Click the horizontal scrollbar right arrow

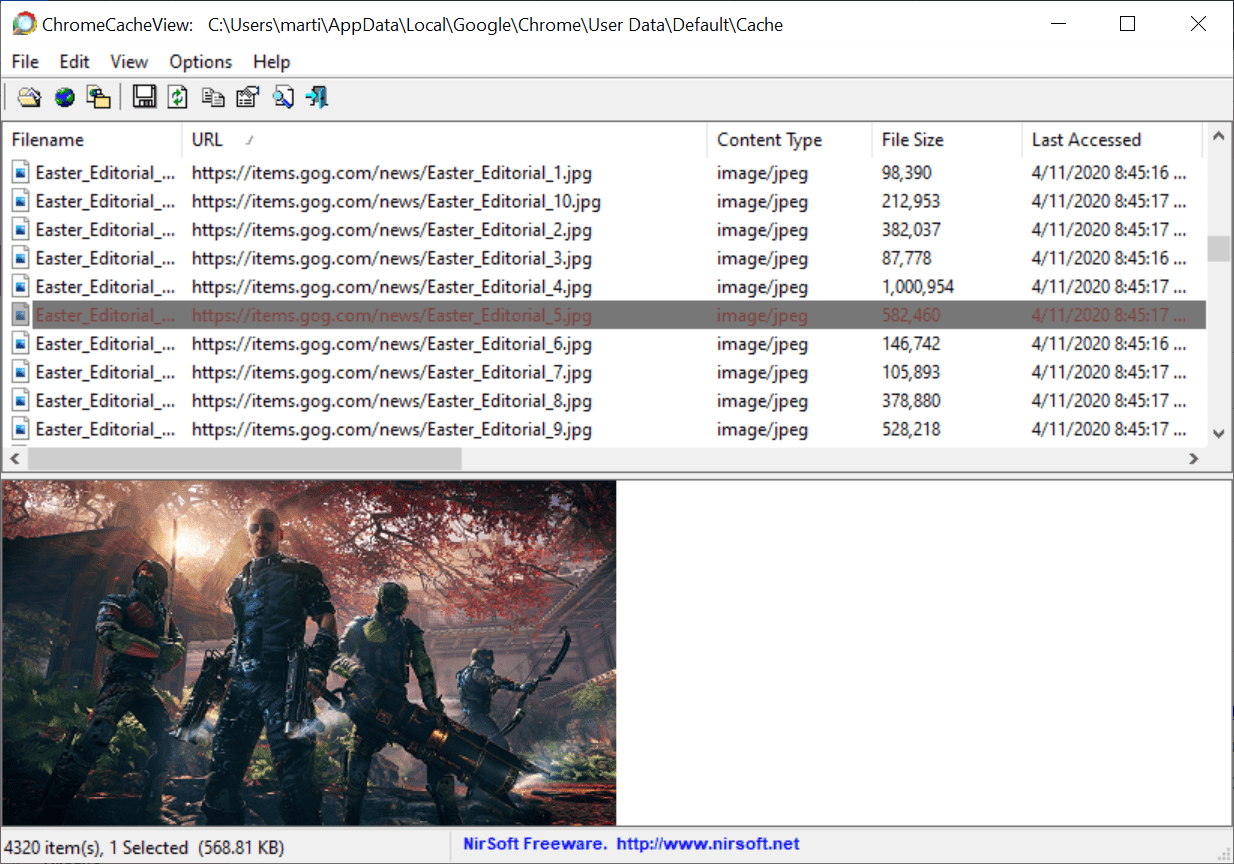coord(1193,459)
